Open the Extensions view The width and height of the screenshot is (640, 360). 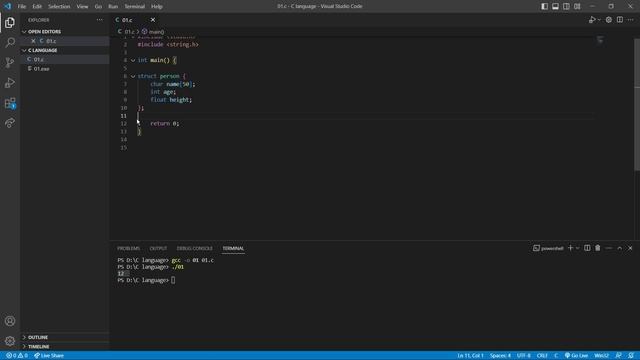[10, 103]
